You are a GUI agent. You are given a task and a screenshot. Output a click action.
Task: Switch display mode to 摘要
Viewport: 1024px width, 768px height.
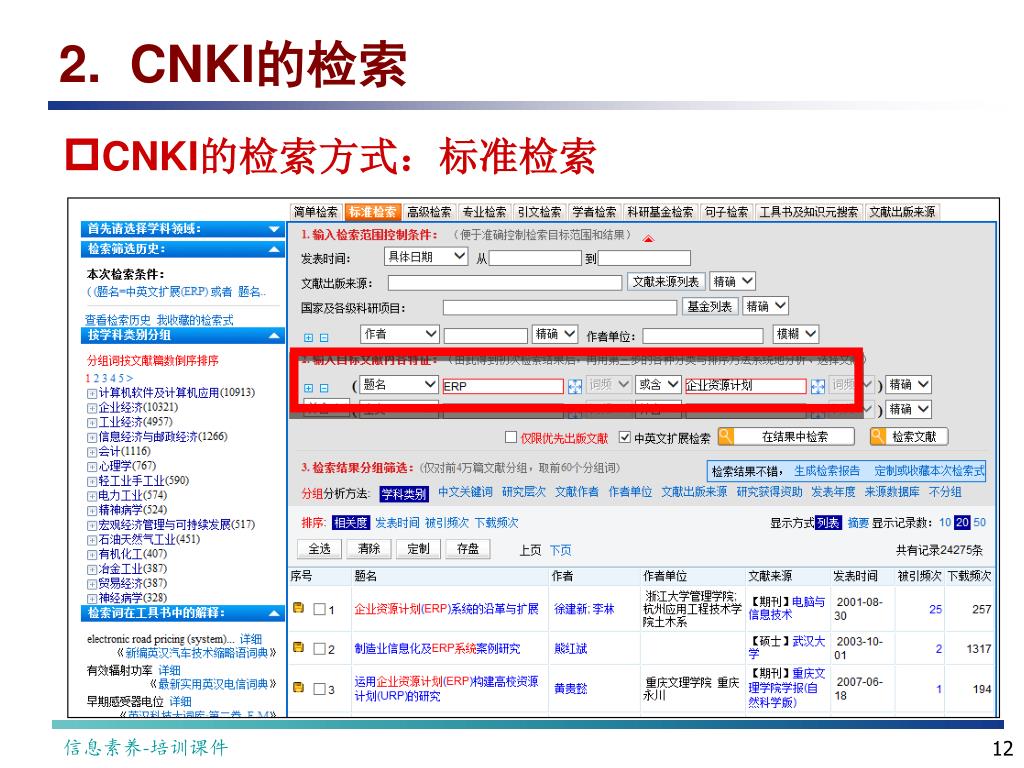coord(858,523)
